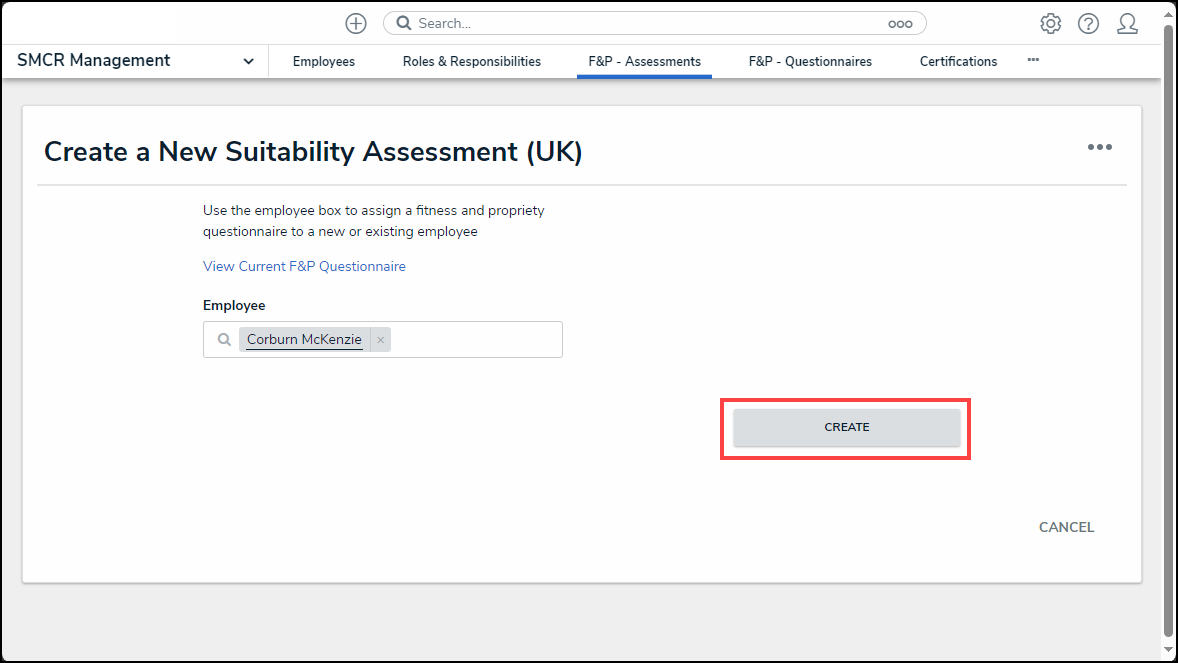Open the settings gear icon
The width and height of the screenshot is (1178, 663).
(1050, 23)
